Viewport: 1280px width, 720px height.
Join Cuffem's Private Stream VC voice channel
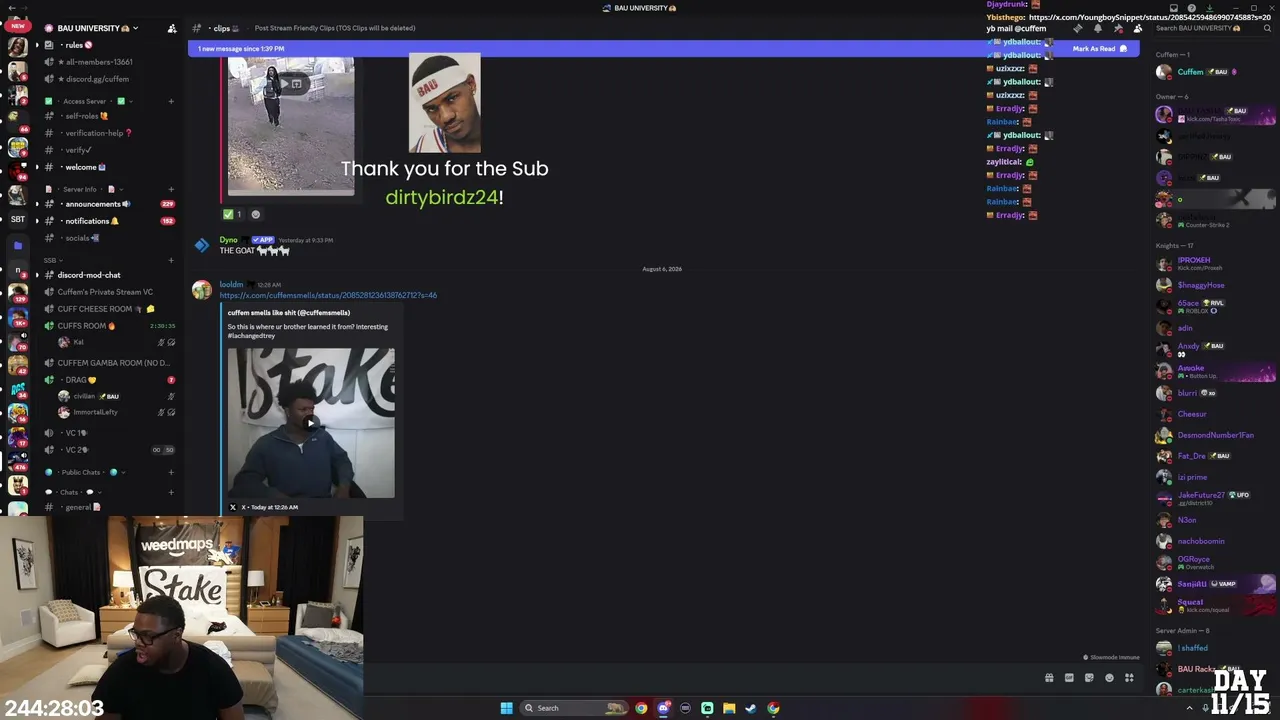point(107,292)
